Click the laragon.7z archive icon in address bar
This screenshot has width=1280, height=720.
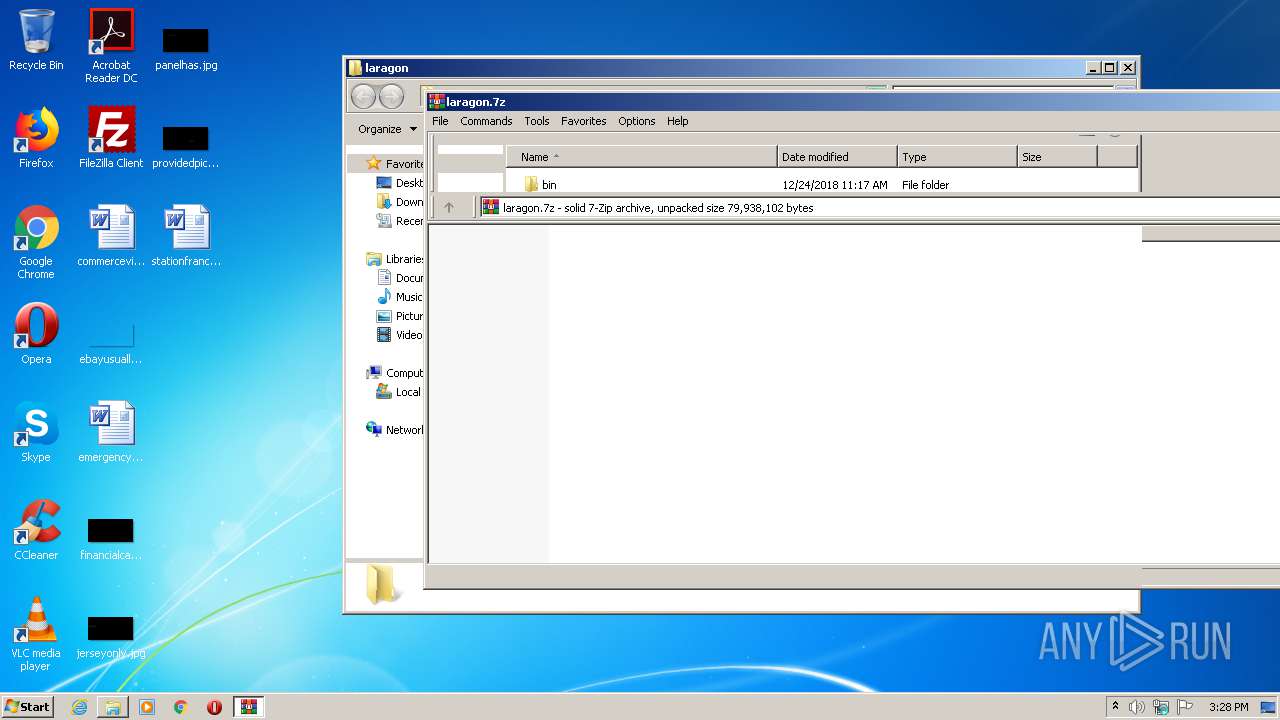click(x=490, y=208)
